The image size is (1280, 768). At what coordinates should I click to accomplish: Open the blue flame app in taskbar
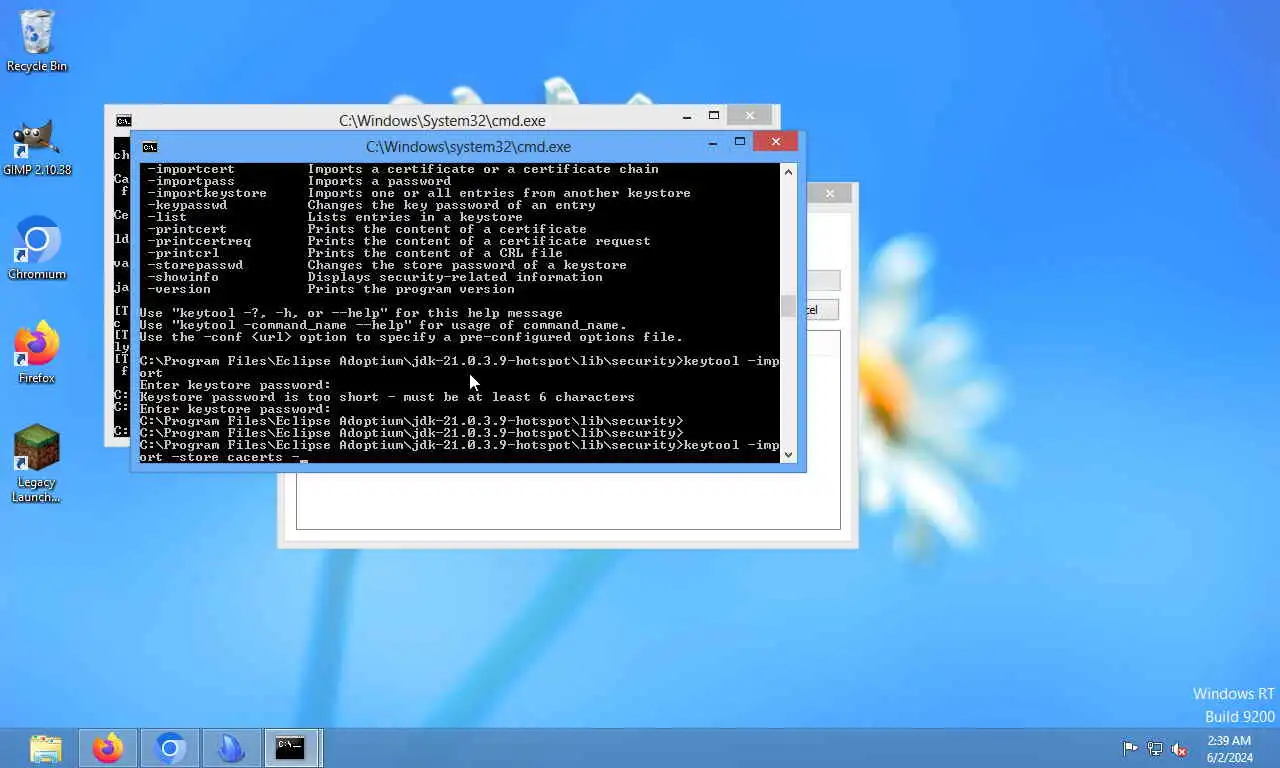[231, 748]
